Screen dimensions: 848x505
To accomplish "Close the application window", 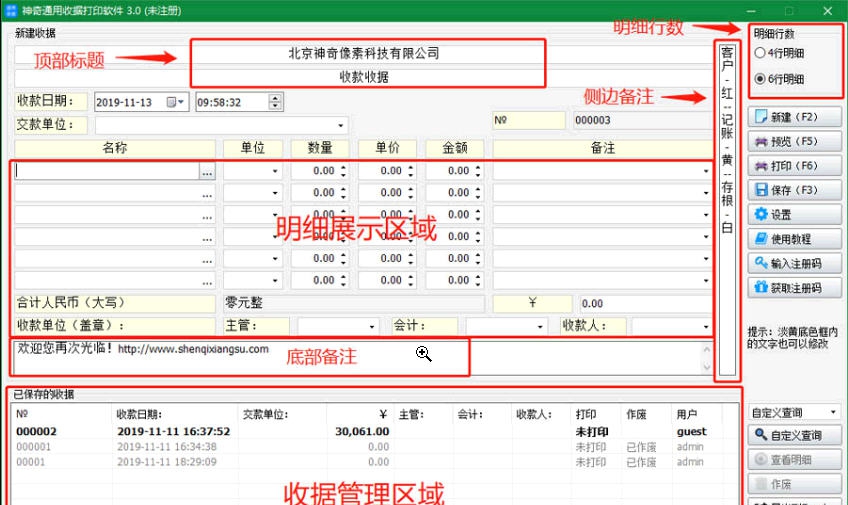I will 827,11.
